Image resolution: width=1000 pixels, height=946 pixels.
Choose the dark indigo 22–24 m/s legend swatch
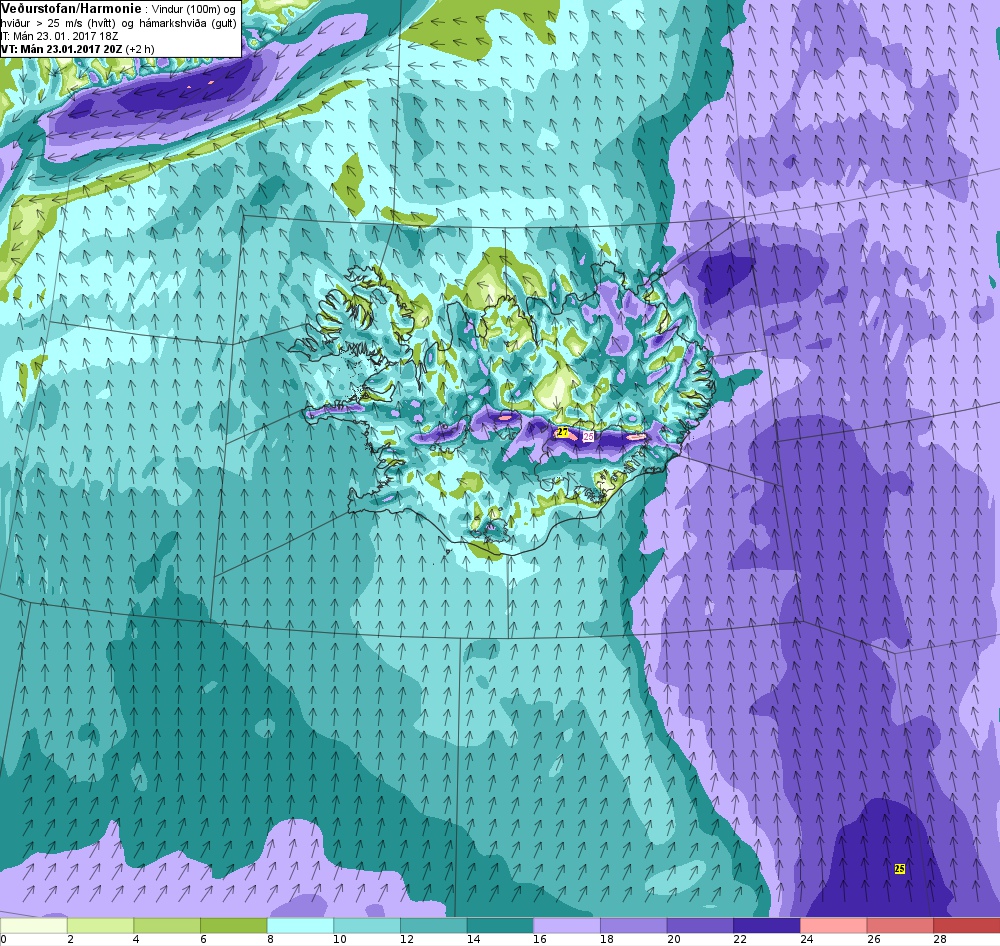767,926
